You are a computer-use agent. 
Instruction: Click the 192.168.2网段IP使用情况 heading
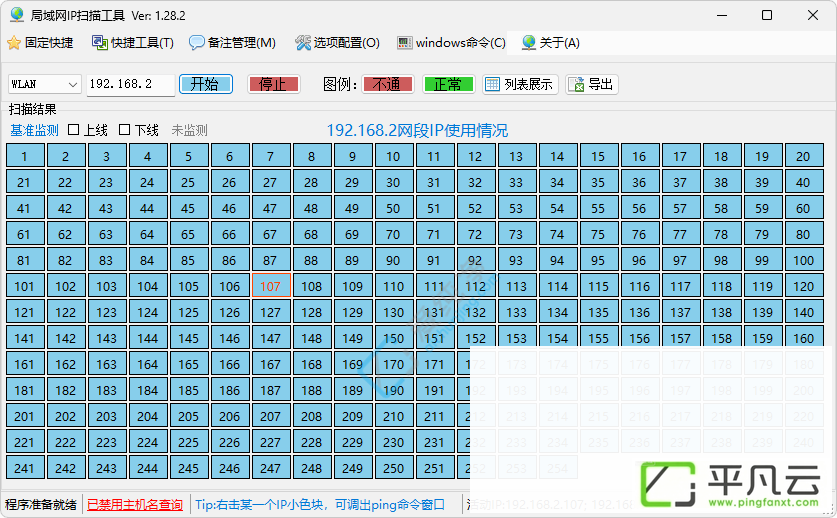(417, 130)
